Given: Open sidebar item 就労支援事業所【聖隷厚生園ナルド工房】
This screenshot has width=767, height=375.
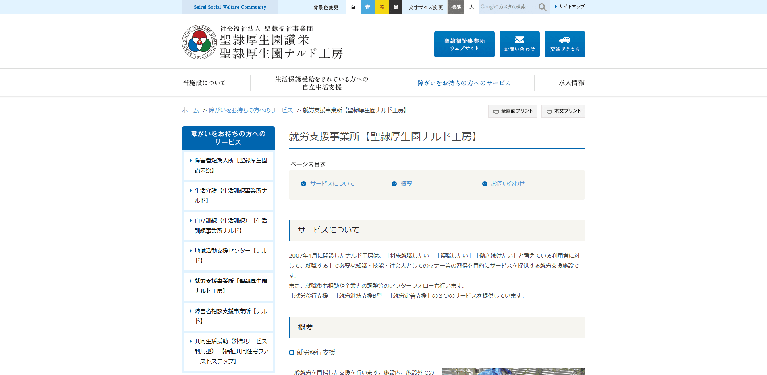Looking at the screenshot, I should [x=228, y=286].
